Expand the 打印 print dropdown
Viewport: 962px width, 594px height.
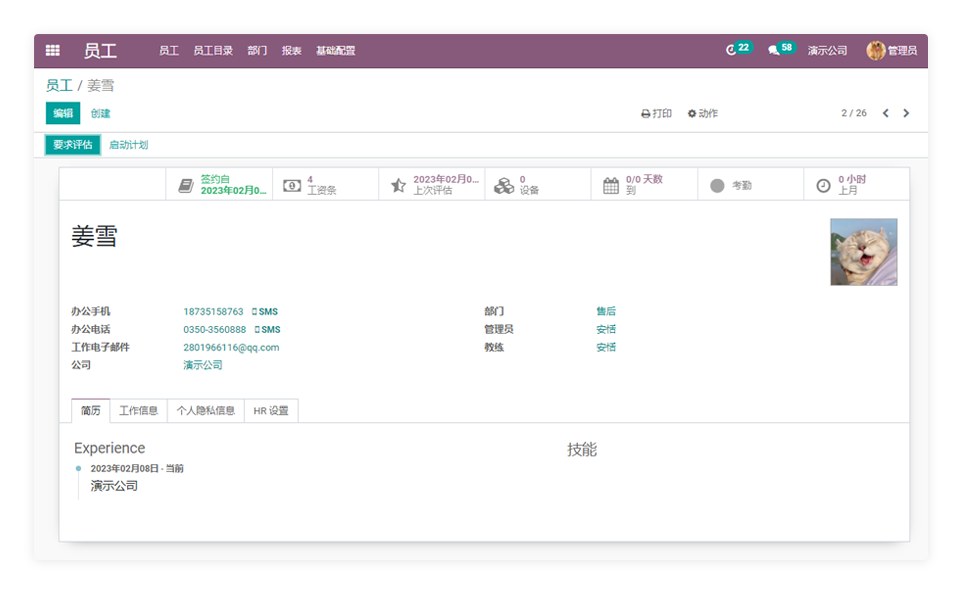click(x=657, y=114)
